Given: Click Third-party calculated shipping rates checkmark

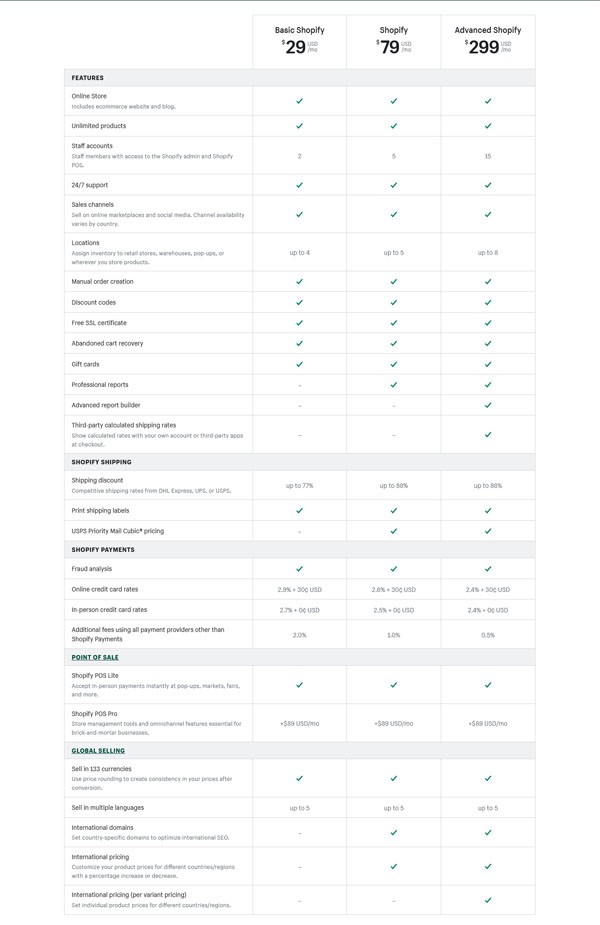Looking at the screenshot, I should 488,435.
